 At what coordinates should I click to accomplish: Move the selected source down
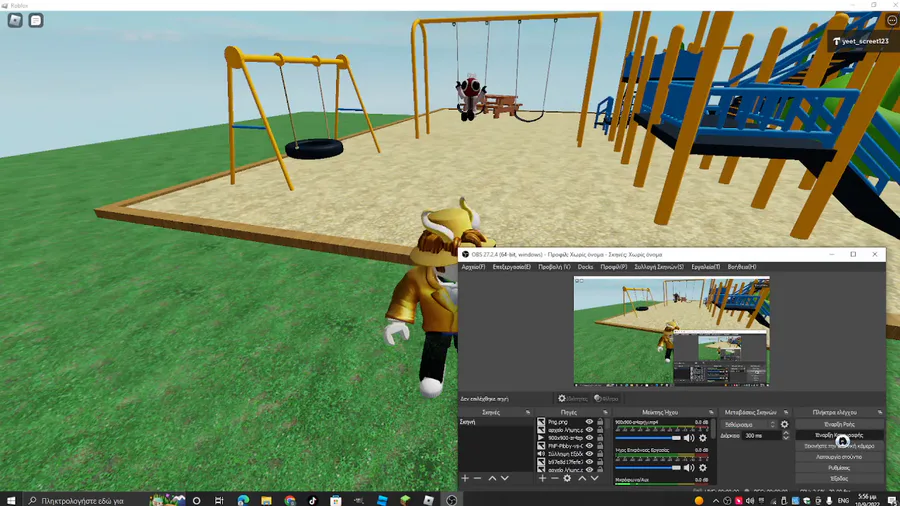[x=595, y=478]
